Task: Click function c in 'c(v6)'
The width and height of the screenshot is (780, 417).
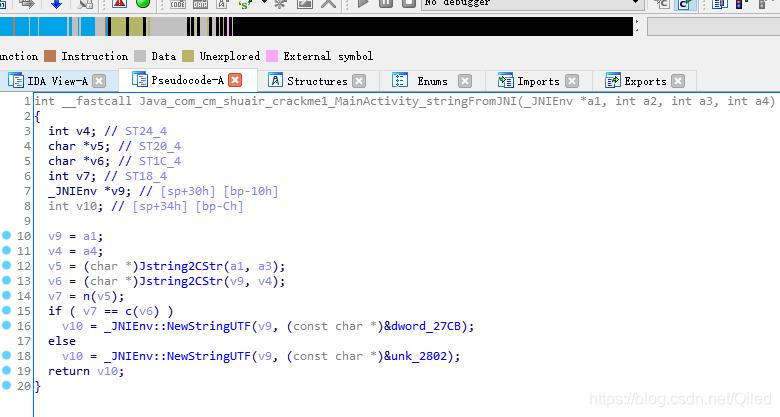Action: 128,312
